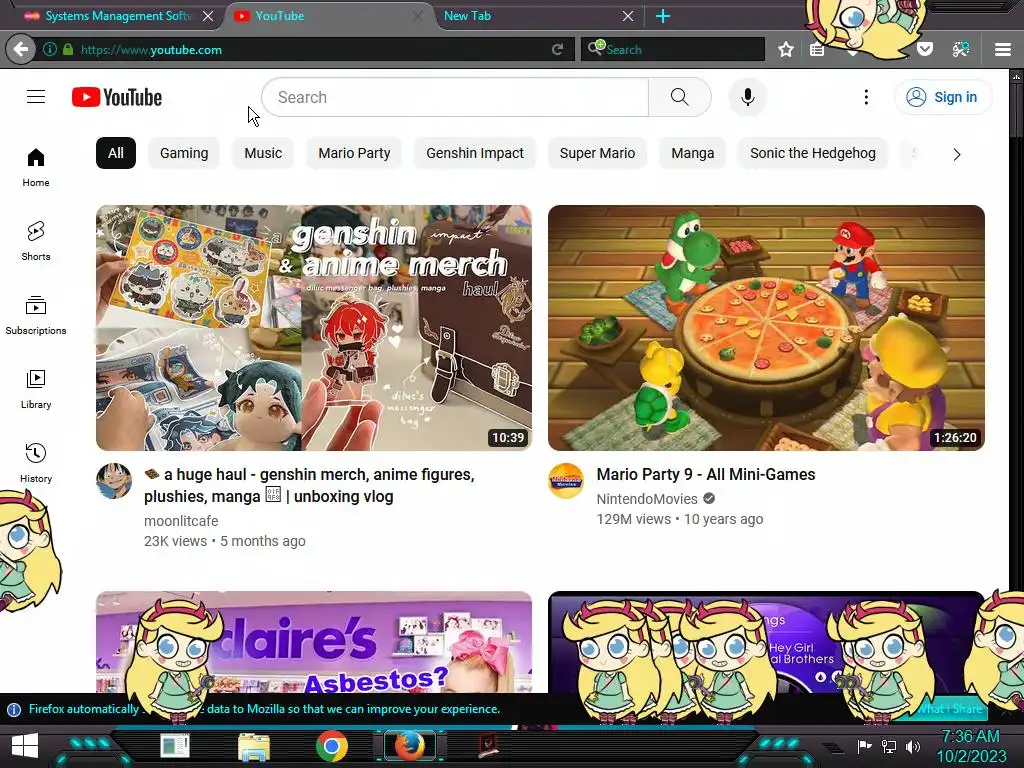
Task: Click the NintendoMovies channel avatar
Action: coord(566,481)
